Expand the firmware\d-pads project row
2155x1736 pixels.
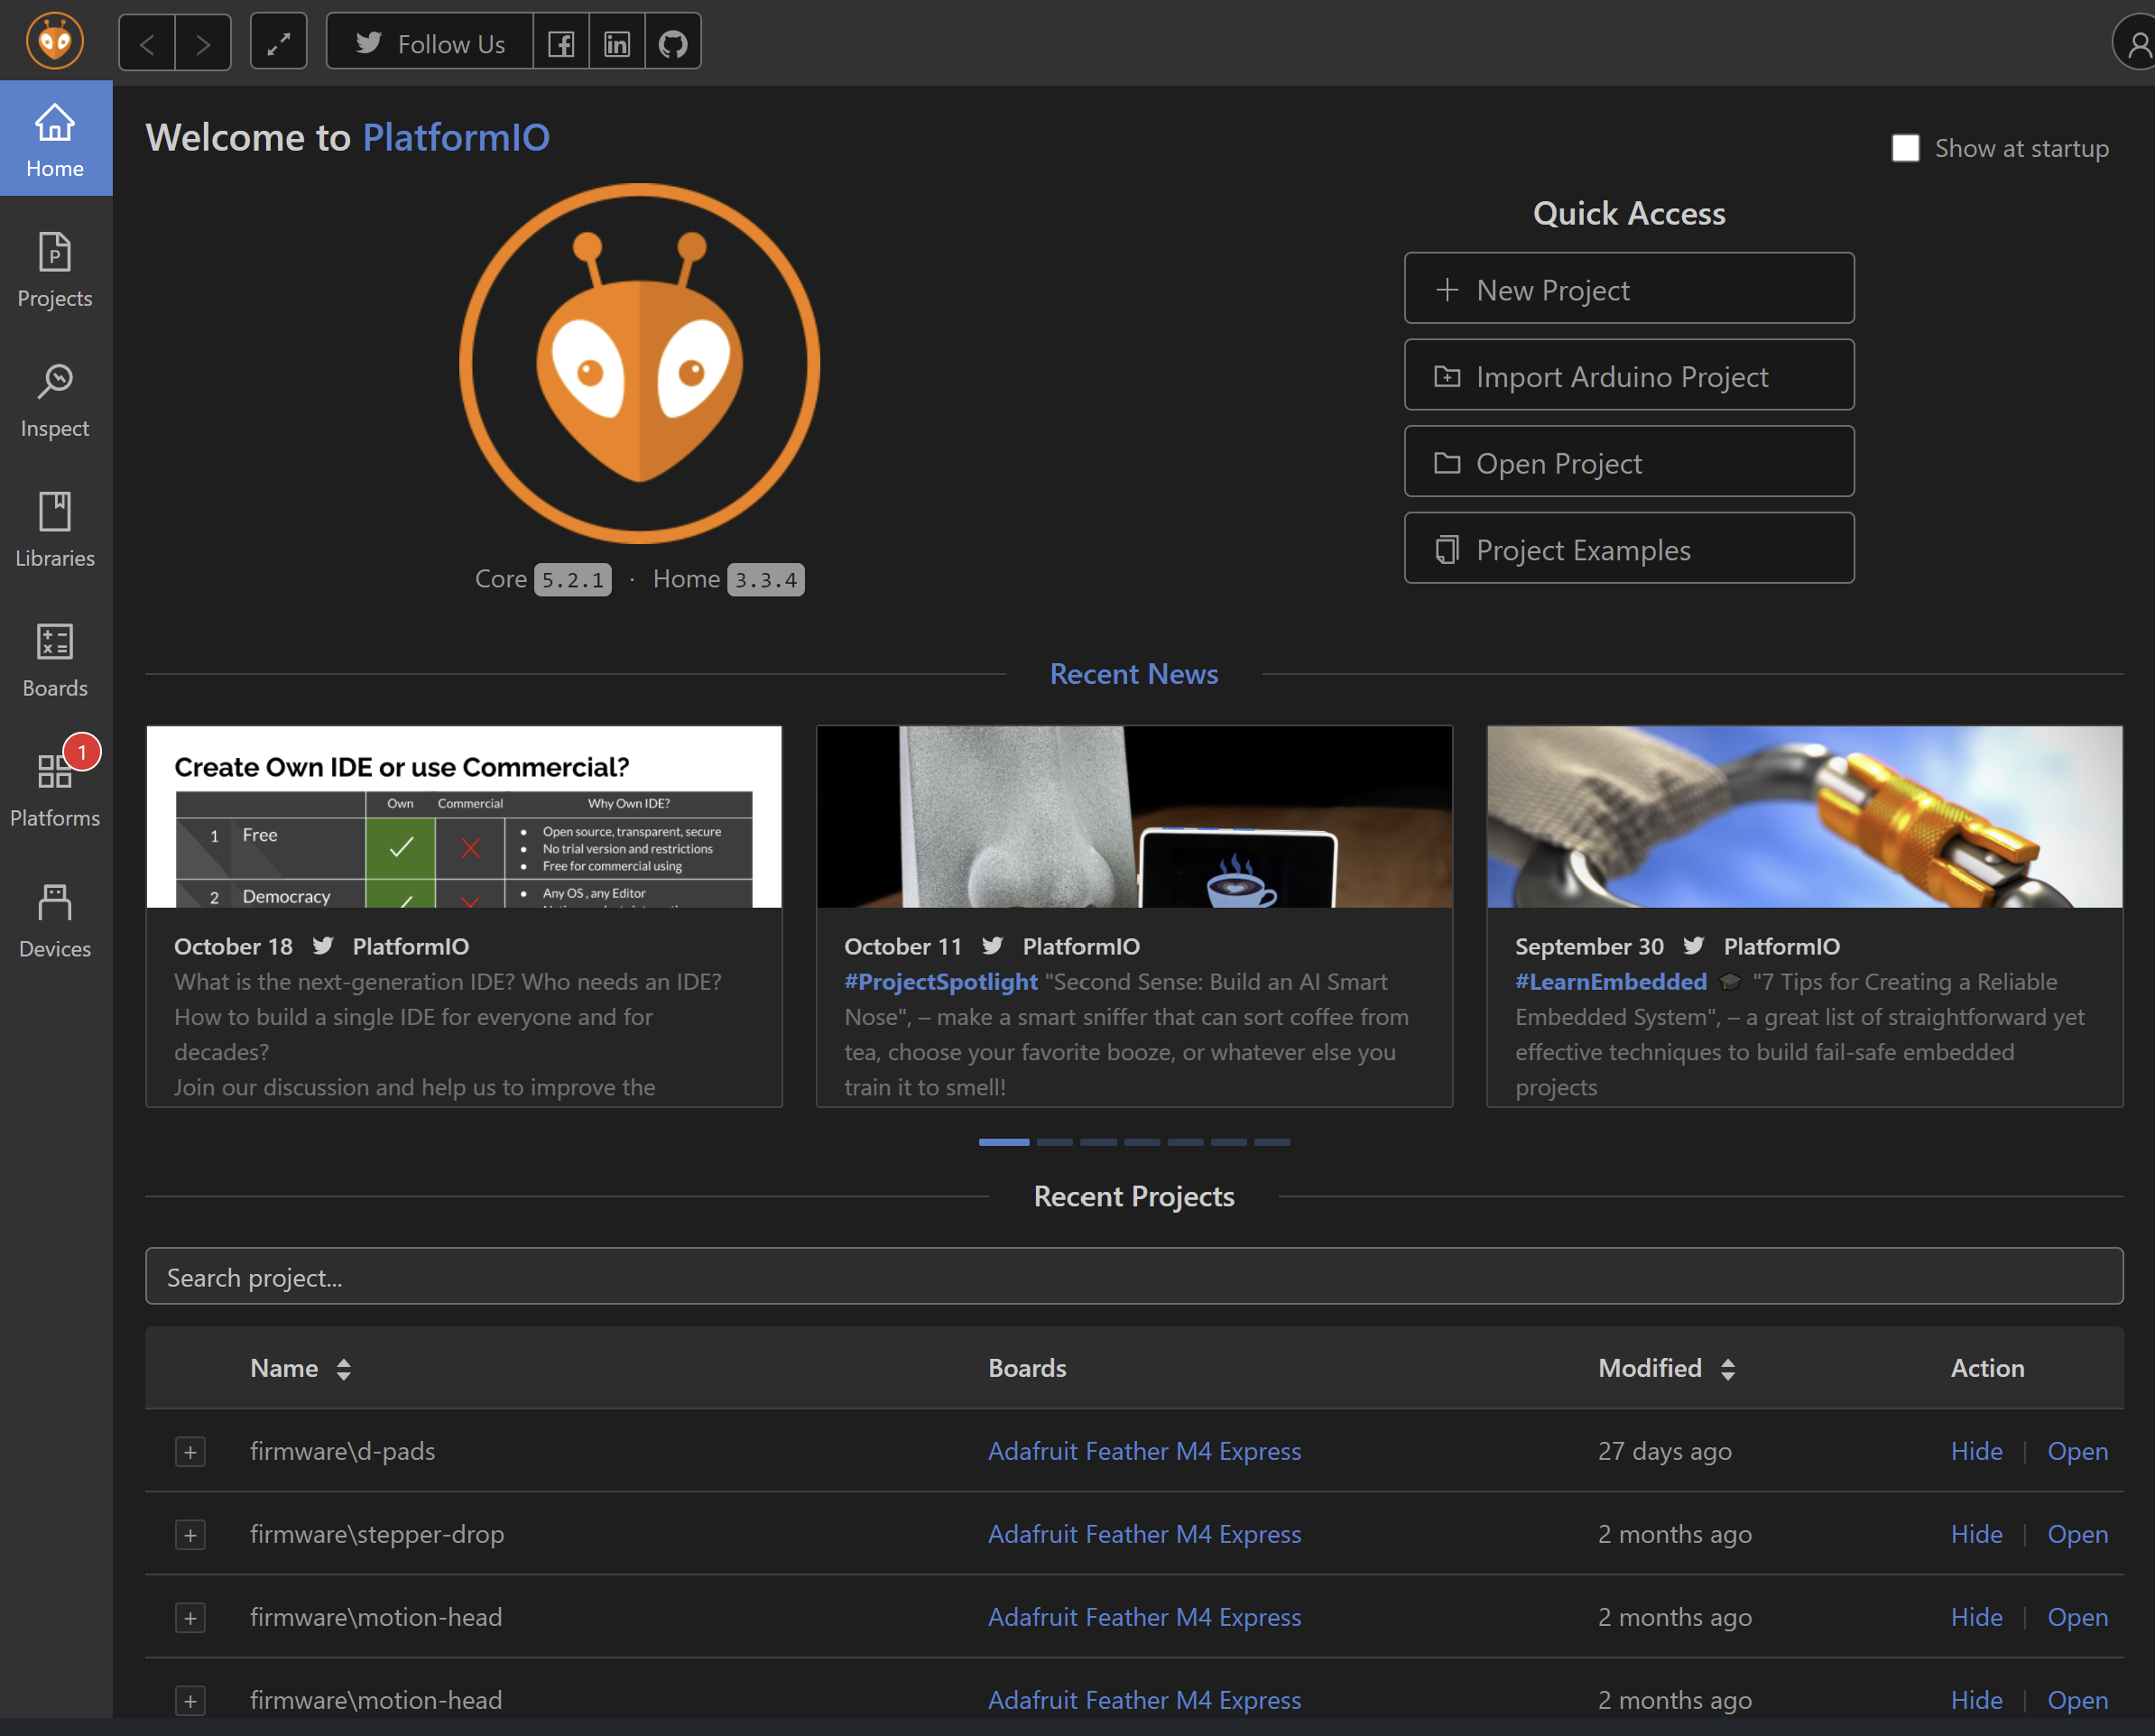point(190,1452)
